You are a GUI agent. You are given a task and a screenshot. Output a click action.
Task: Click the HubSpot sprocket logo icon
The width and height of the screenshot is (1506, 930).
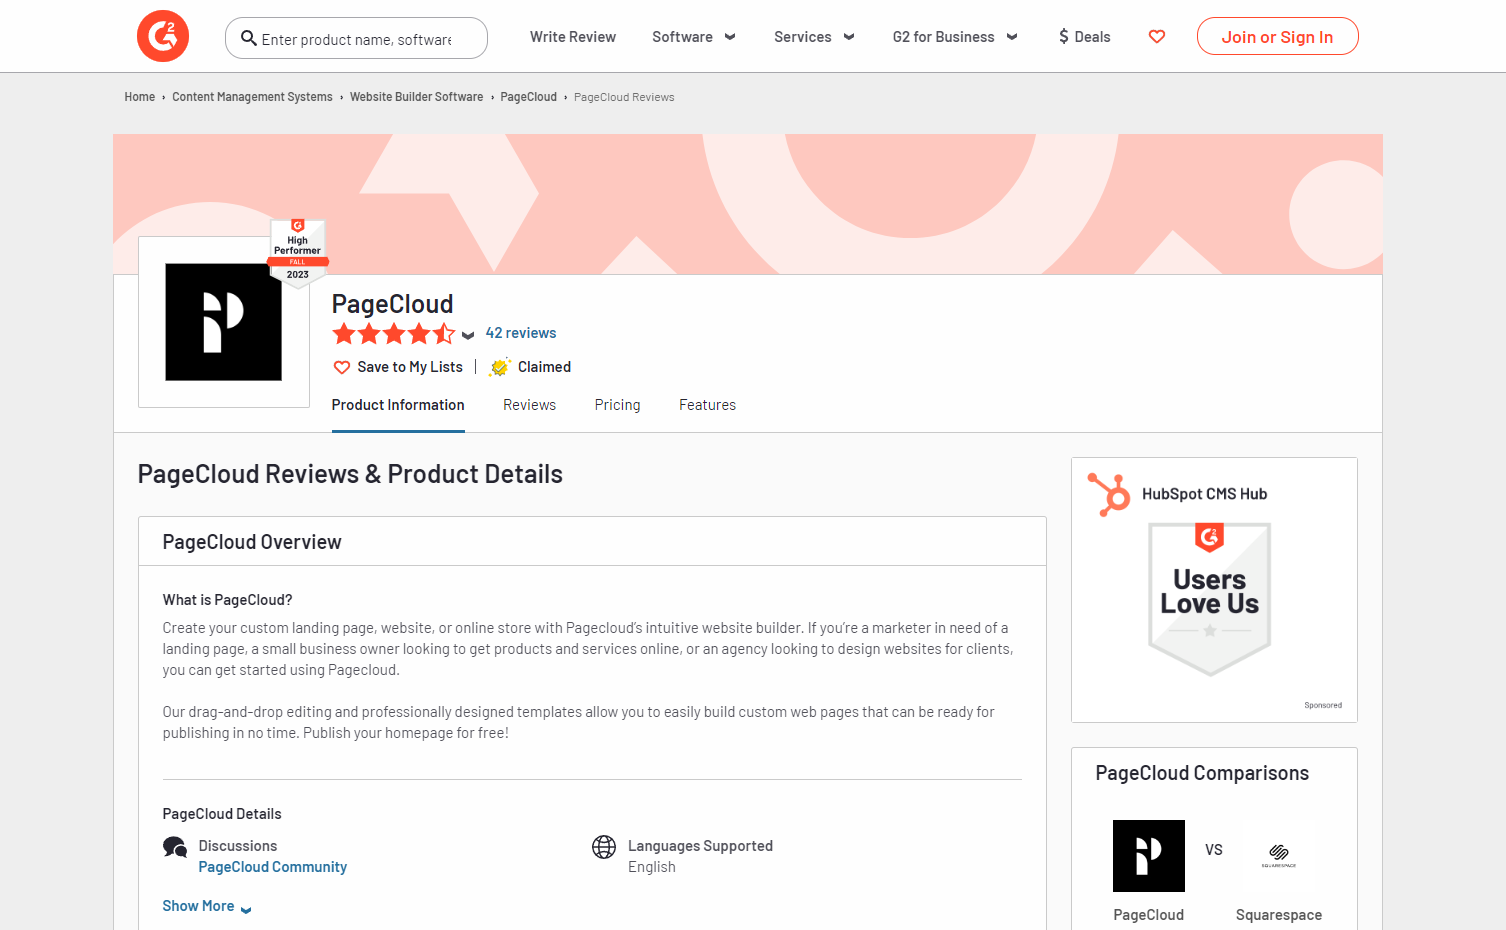pos(1109,494)
